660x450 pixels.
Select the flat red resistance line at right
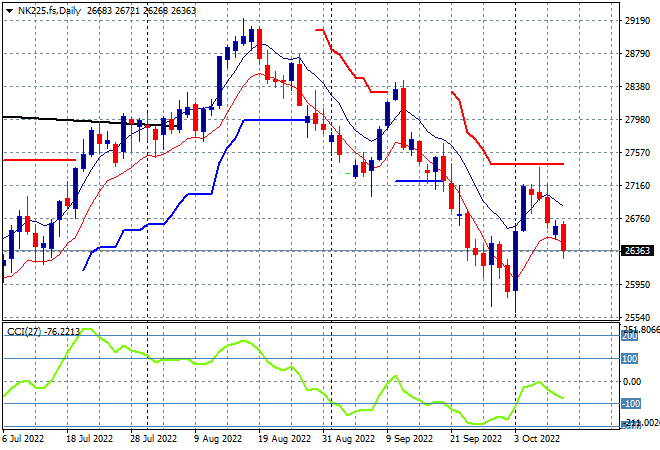(527, 164)
